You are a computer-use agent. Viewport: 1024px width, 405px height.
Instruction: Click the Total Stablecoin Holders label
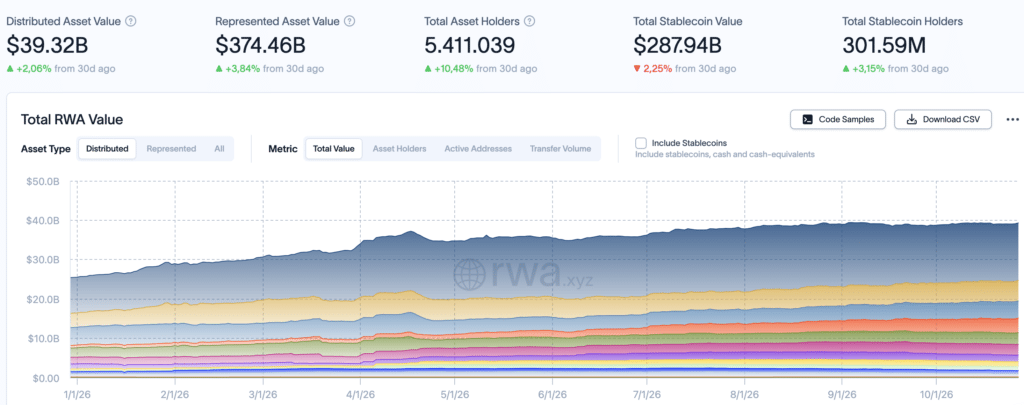[902, 21]
